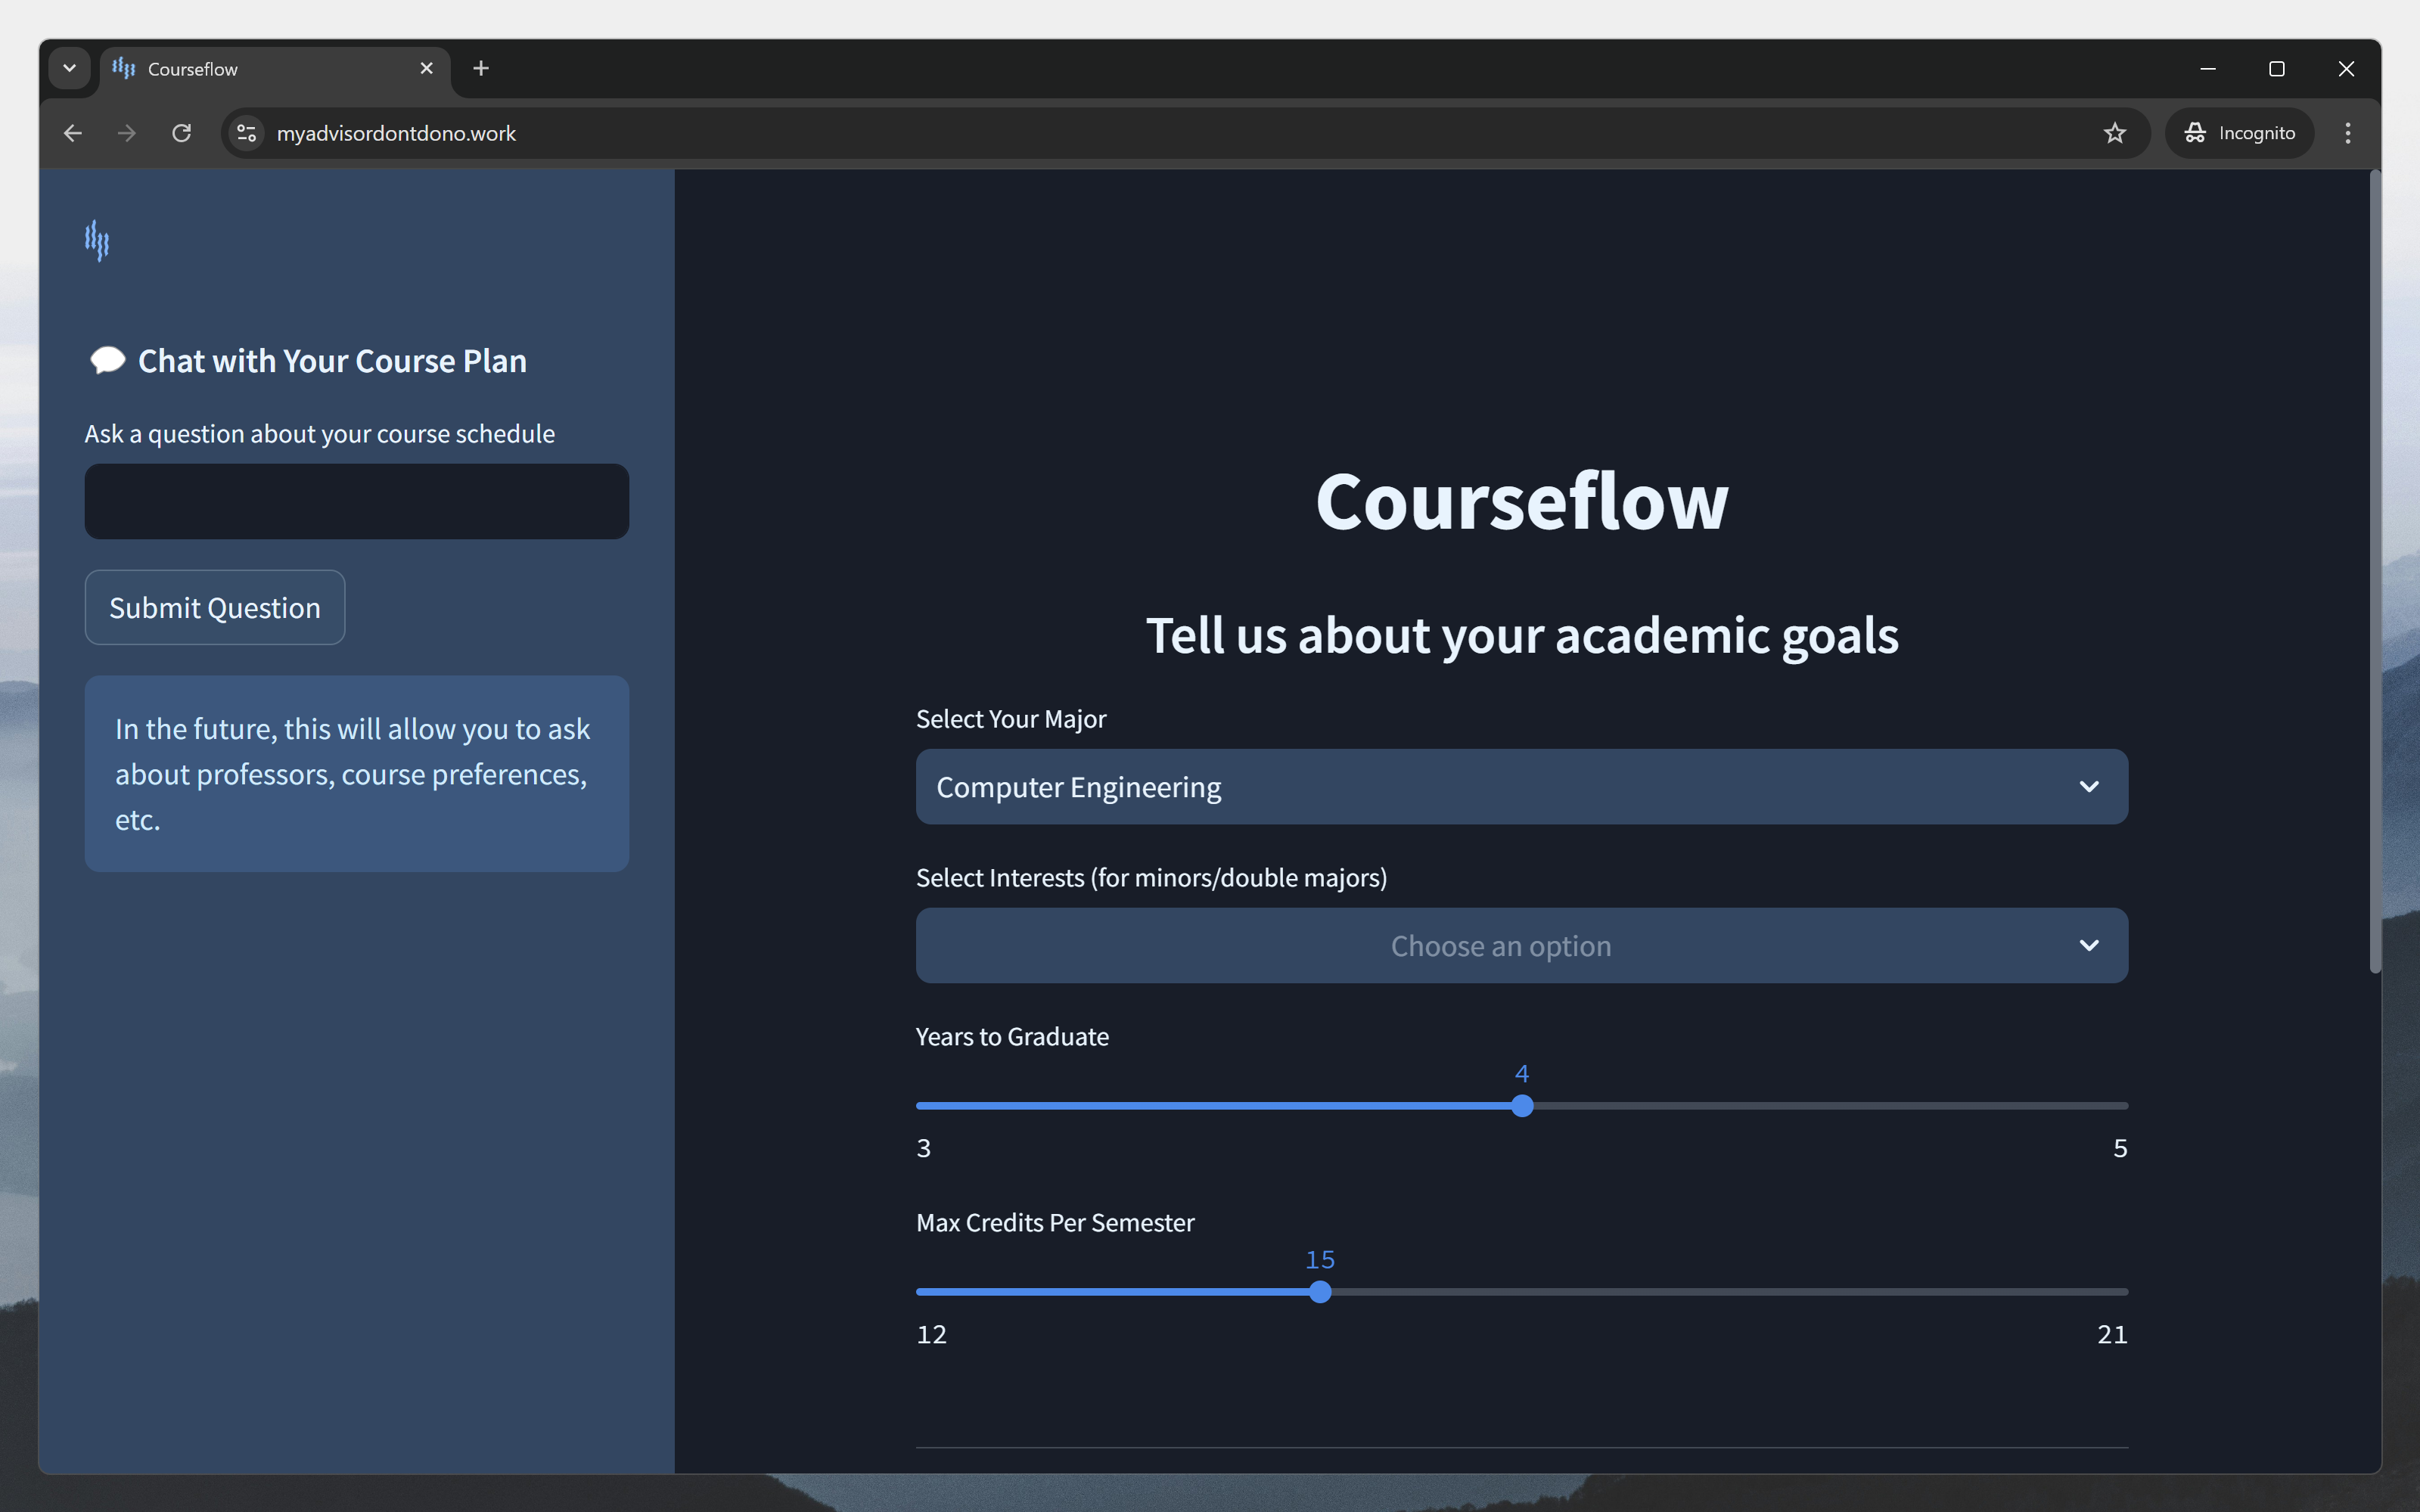The image size is (2420, 1512).
Task: Click the Years to Graduate slider handle
Action: (1522, 1106)
